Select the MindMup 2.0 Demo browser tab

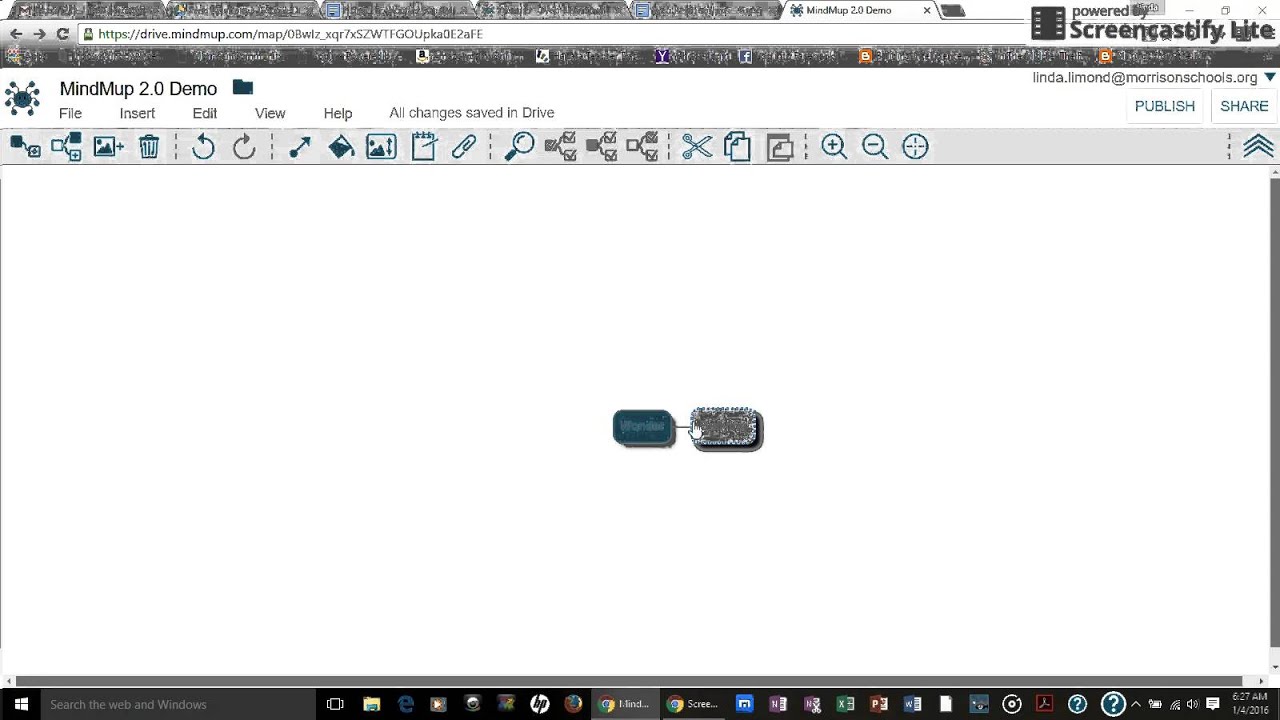(860, 10)
